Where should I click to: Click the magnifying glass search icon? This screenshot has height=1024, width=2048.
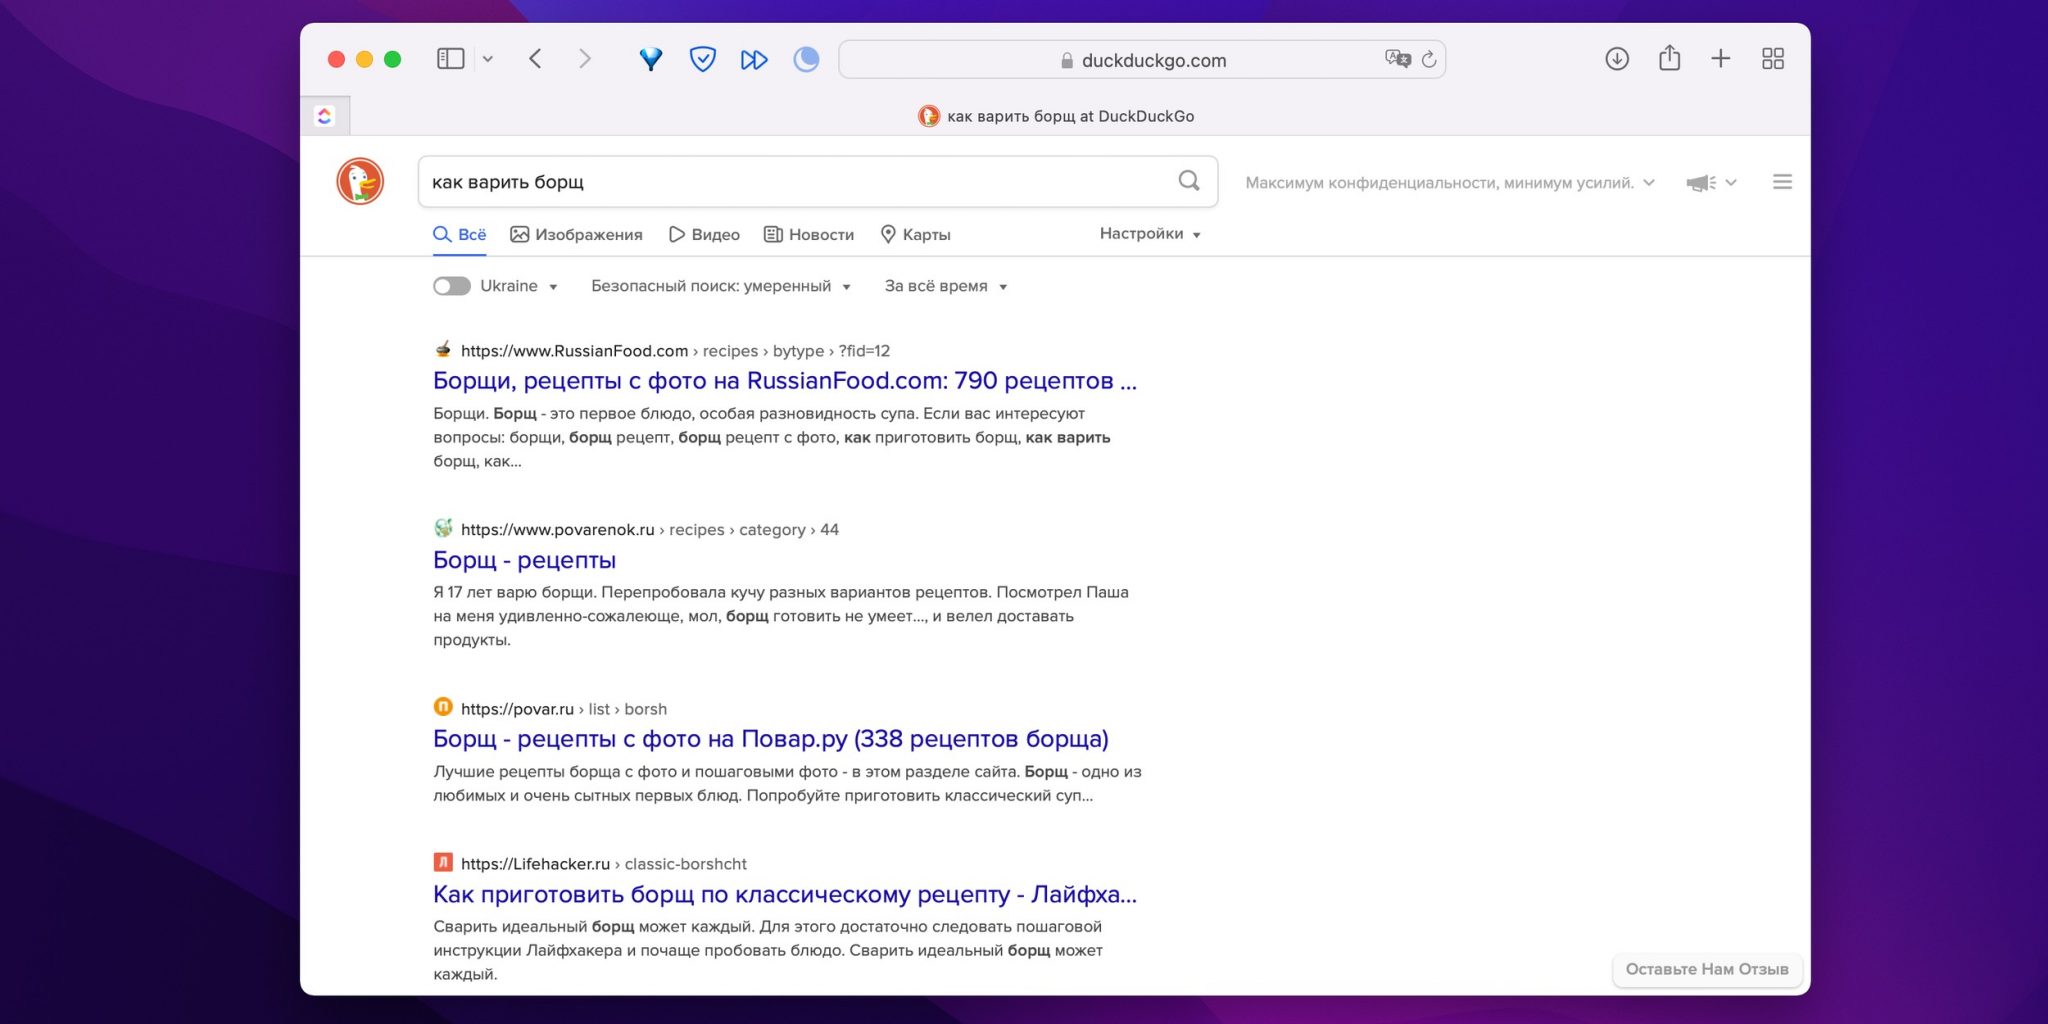pyautogui.click(x=1188, y=181)
